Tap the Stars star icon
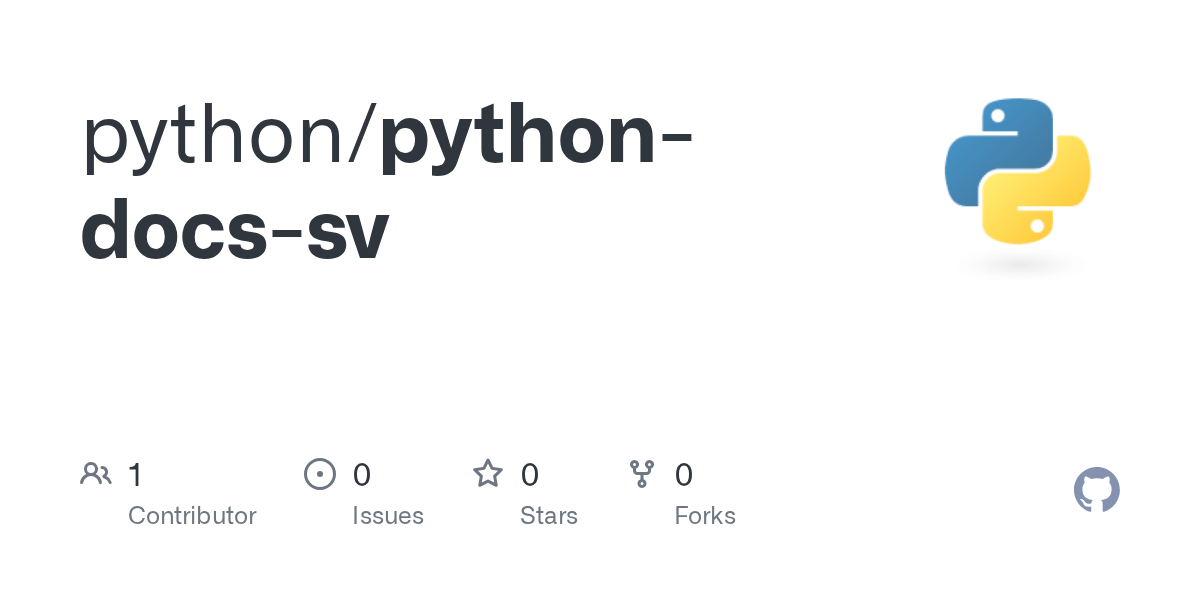The width and height of the screenshot is (1200, 600). (488, 474)
